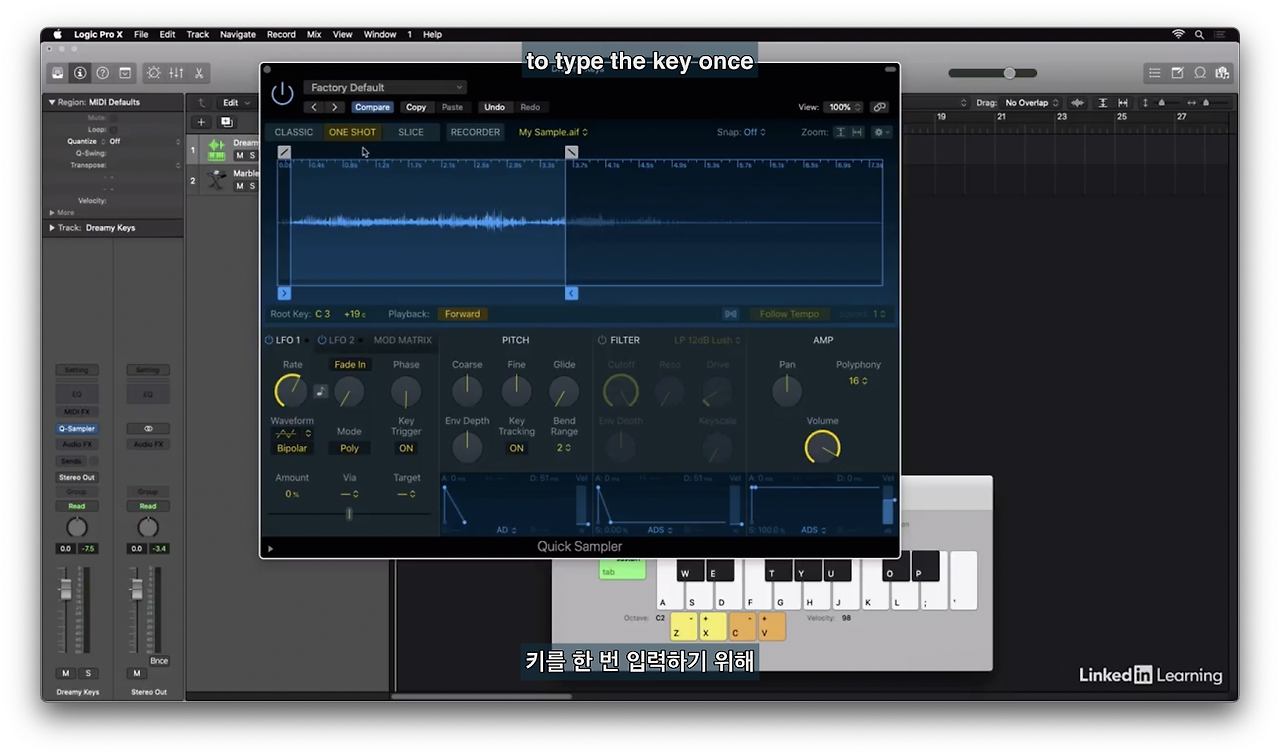Click the horizontal auto zoom icon in tracks header
Viewport: 1280px width, 756px height.
click(x=1123, y=103)
